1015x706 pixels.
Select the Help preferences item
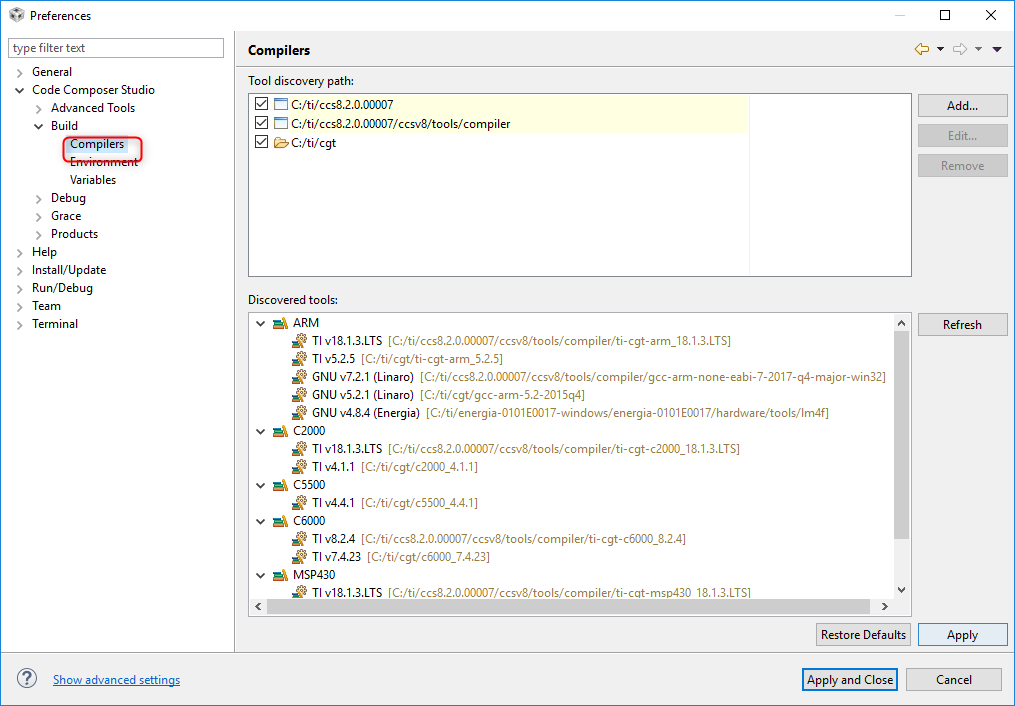point(44,252)
